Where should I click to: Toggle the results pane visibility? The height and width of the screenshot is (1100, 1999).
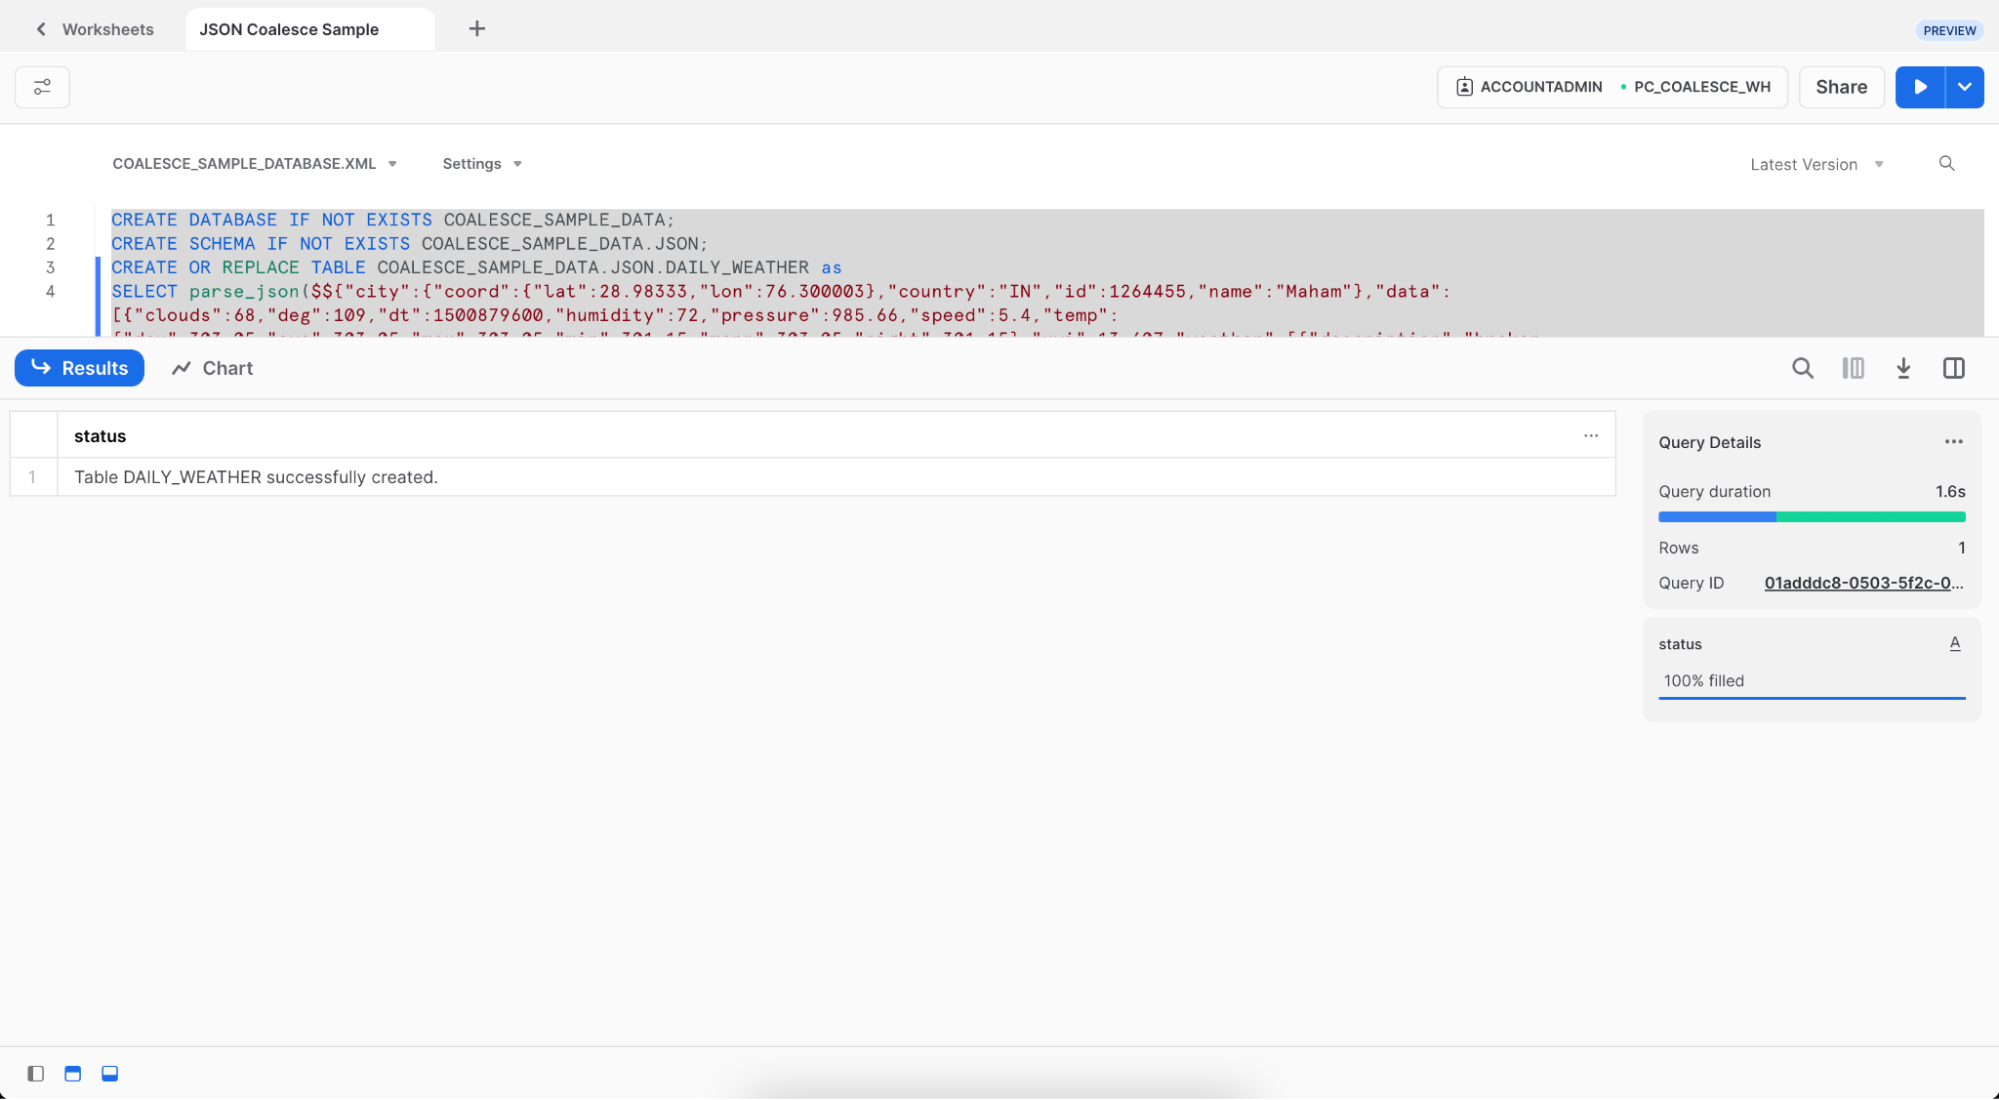110,1073
